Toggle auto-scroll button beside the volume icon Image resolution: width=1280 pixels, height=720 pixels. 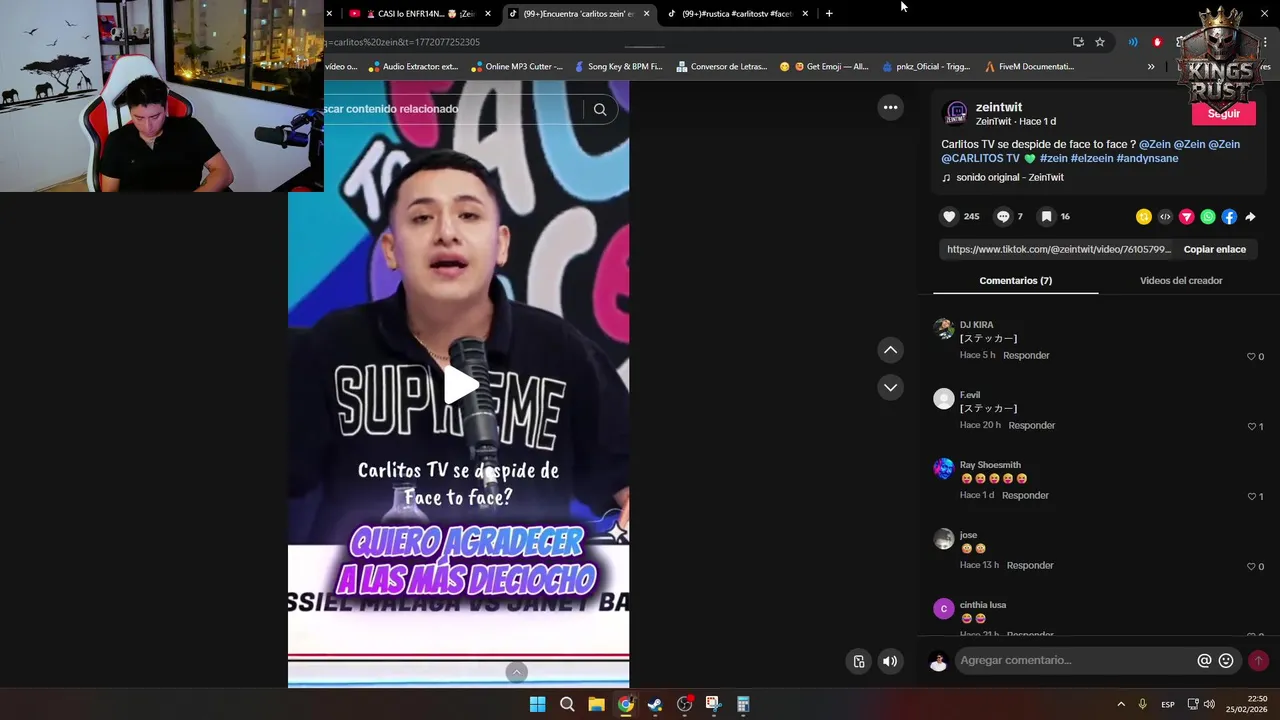858,661
